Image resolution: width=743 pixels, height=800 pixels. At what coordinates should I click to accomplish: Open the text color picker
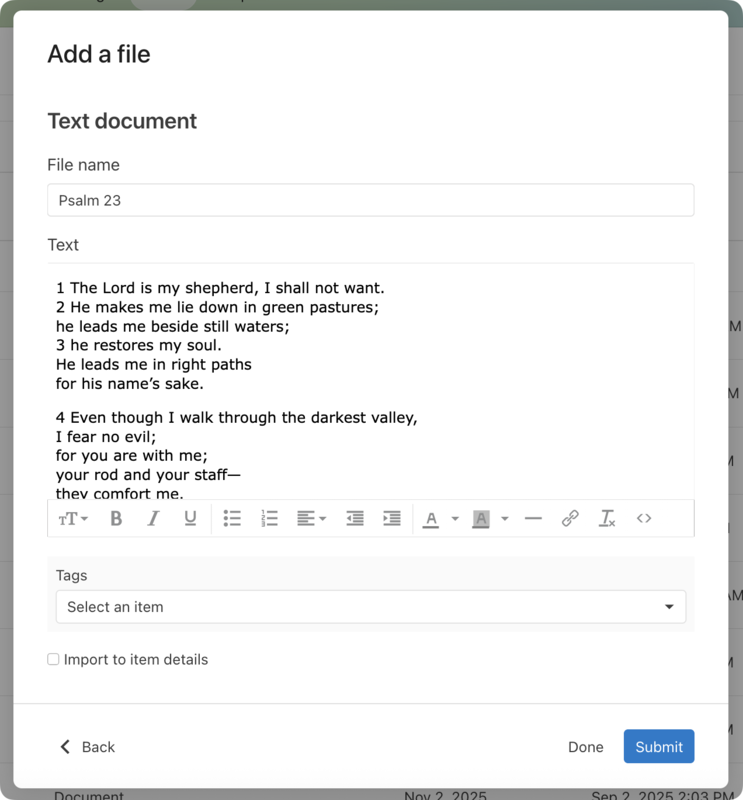pyautogui.click(x=434, y=518)
